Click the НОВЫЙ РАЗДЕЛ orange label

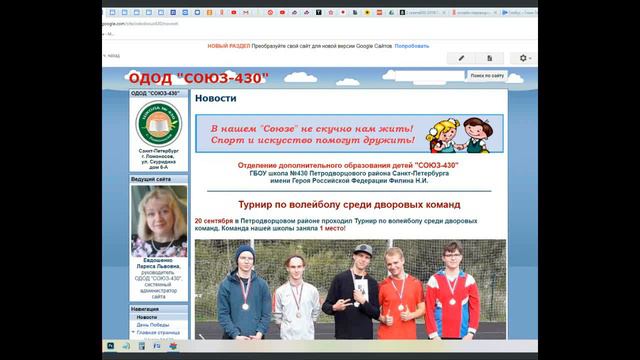[x=229, y=46]
